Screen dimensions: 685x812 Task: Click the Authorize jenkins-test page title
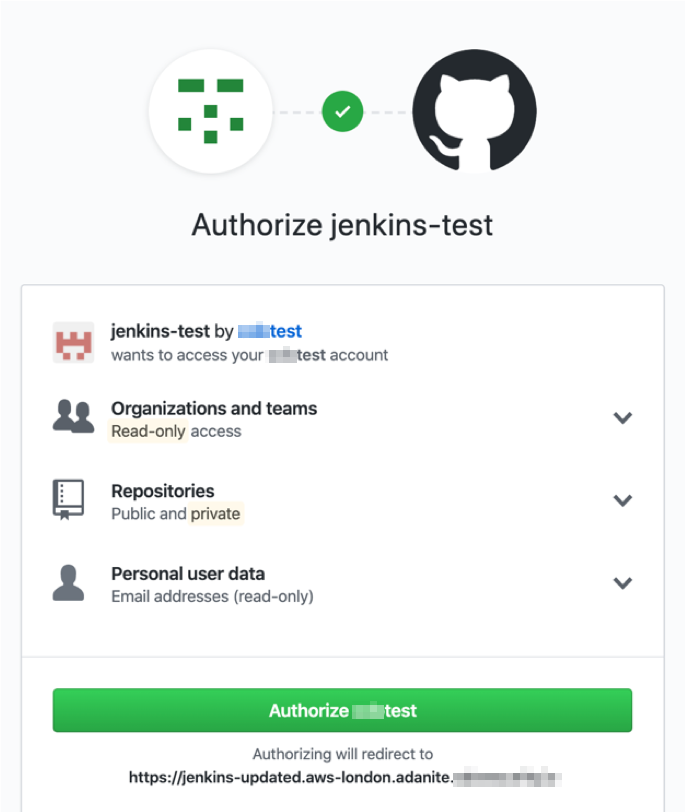pyautogui.click(x=342, y=225)
